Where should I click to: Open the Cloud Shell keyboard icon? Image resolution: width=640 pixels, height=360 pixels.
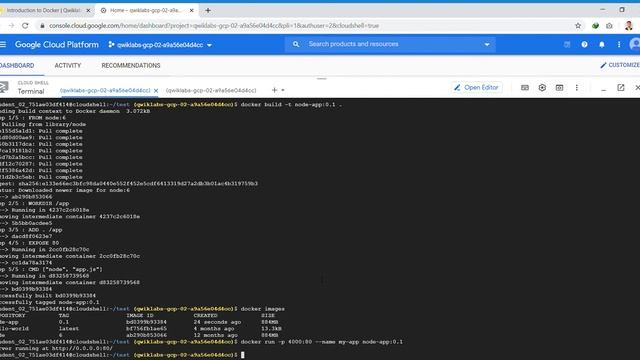525,87
